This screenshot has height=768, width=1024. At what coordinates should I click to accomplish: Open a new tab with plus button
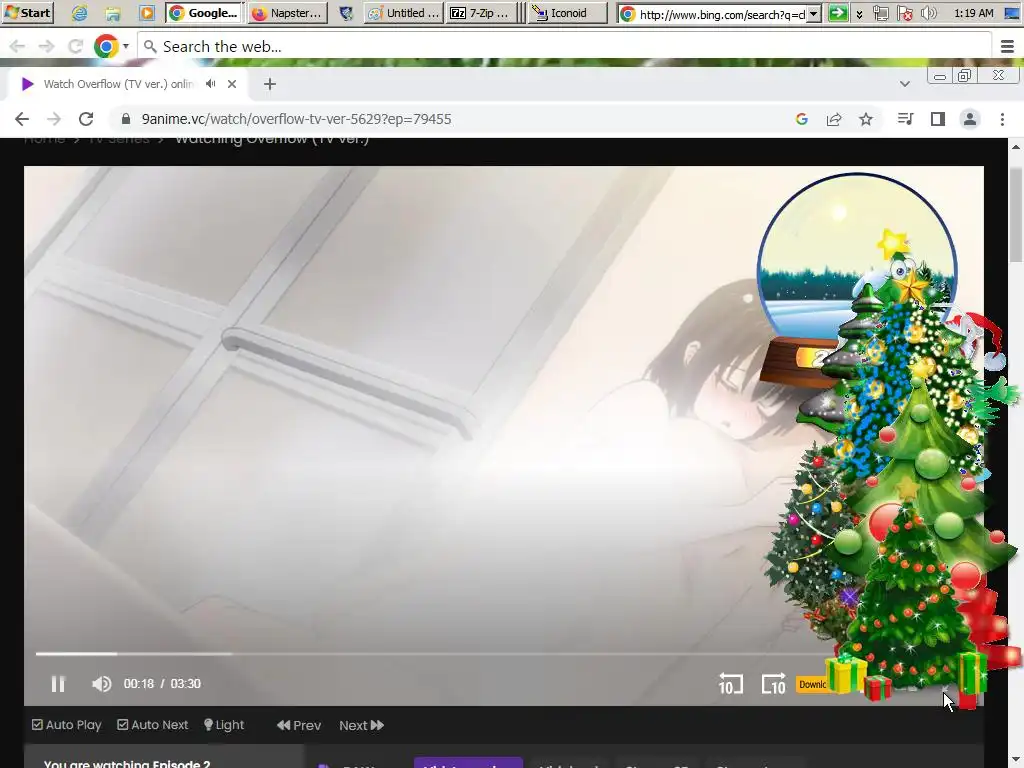[270, 84]
